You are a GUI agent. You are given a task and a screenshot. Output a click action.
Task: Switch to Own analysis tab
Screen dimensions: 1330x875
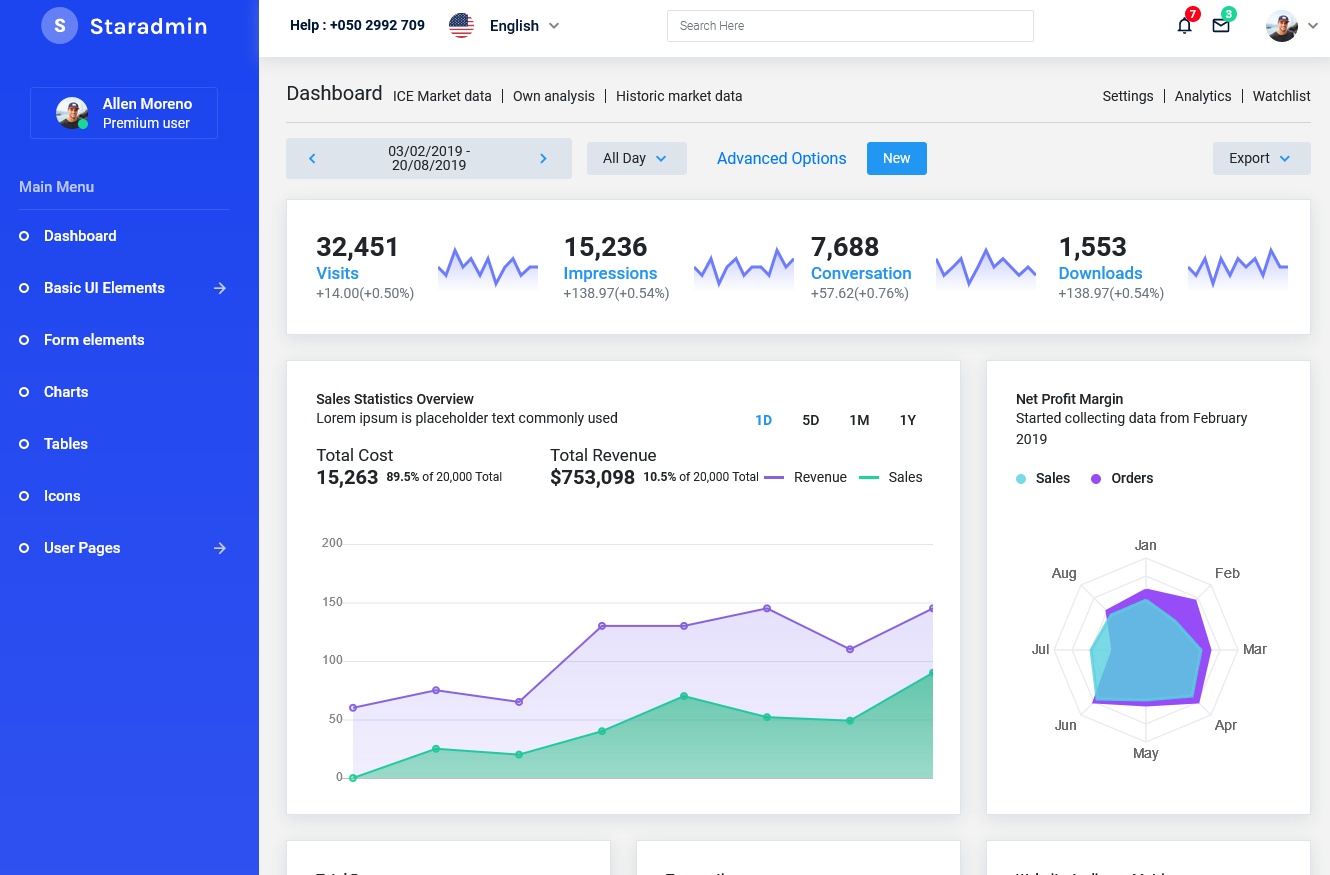click(554, 96)
